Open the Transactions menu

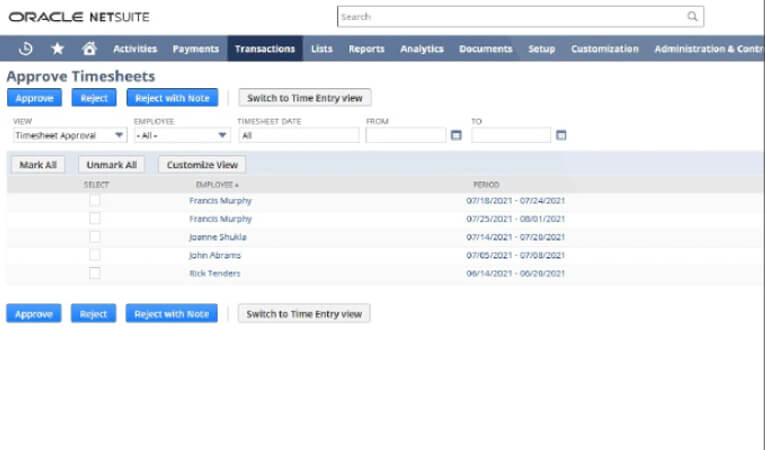(x=264, y=48)
